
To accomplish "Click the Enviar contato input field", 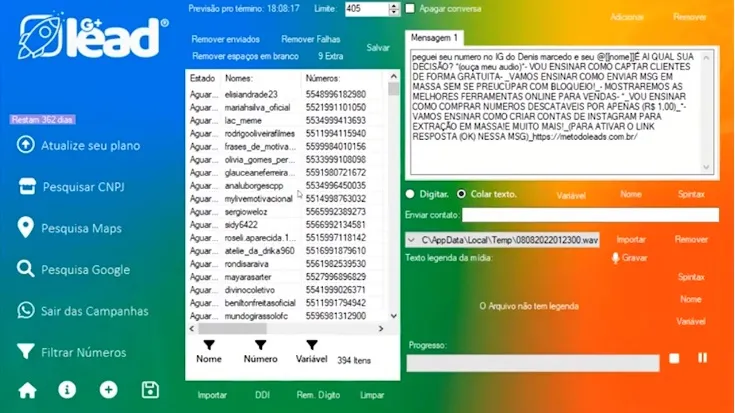I will [x=590, y=215].
